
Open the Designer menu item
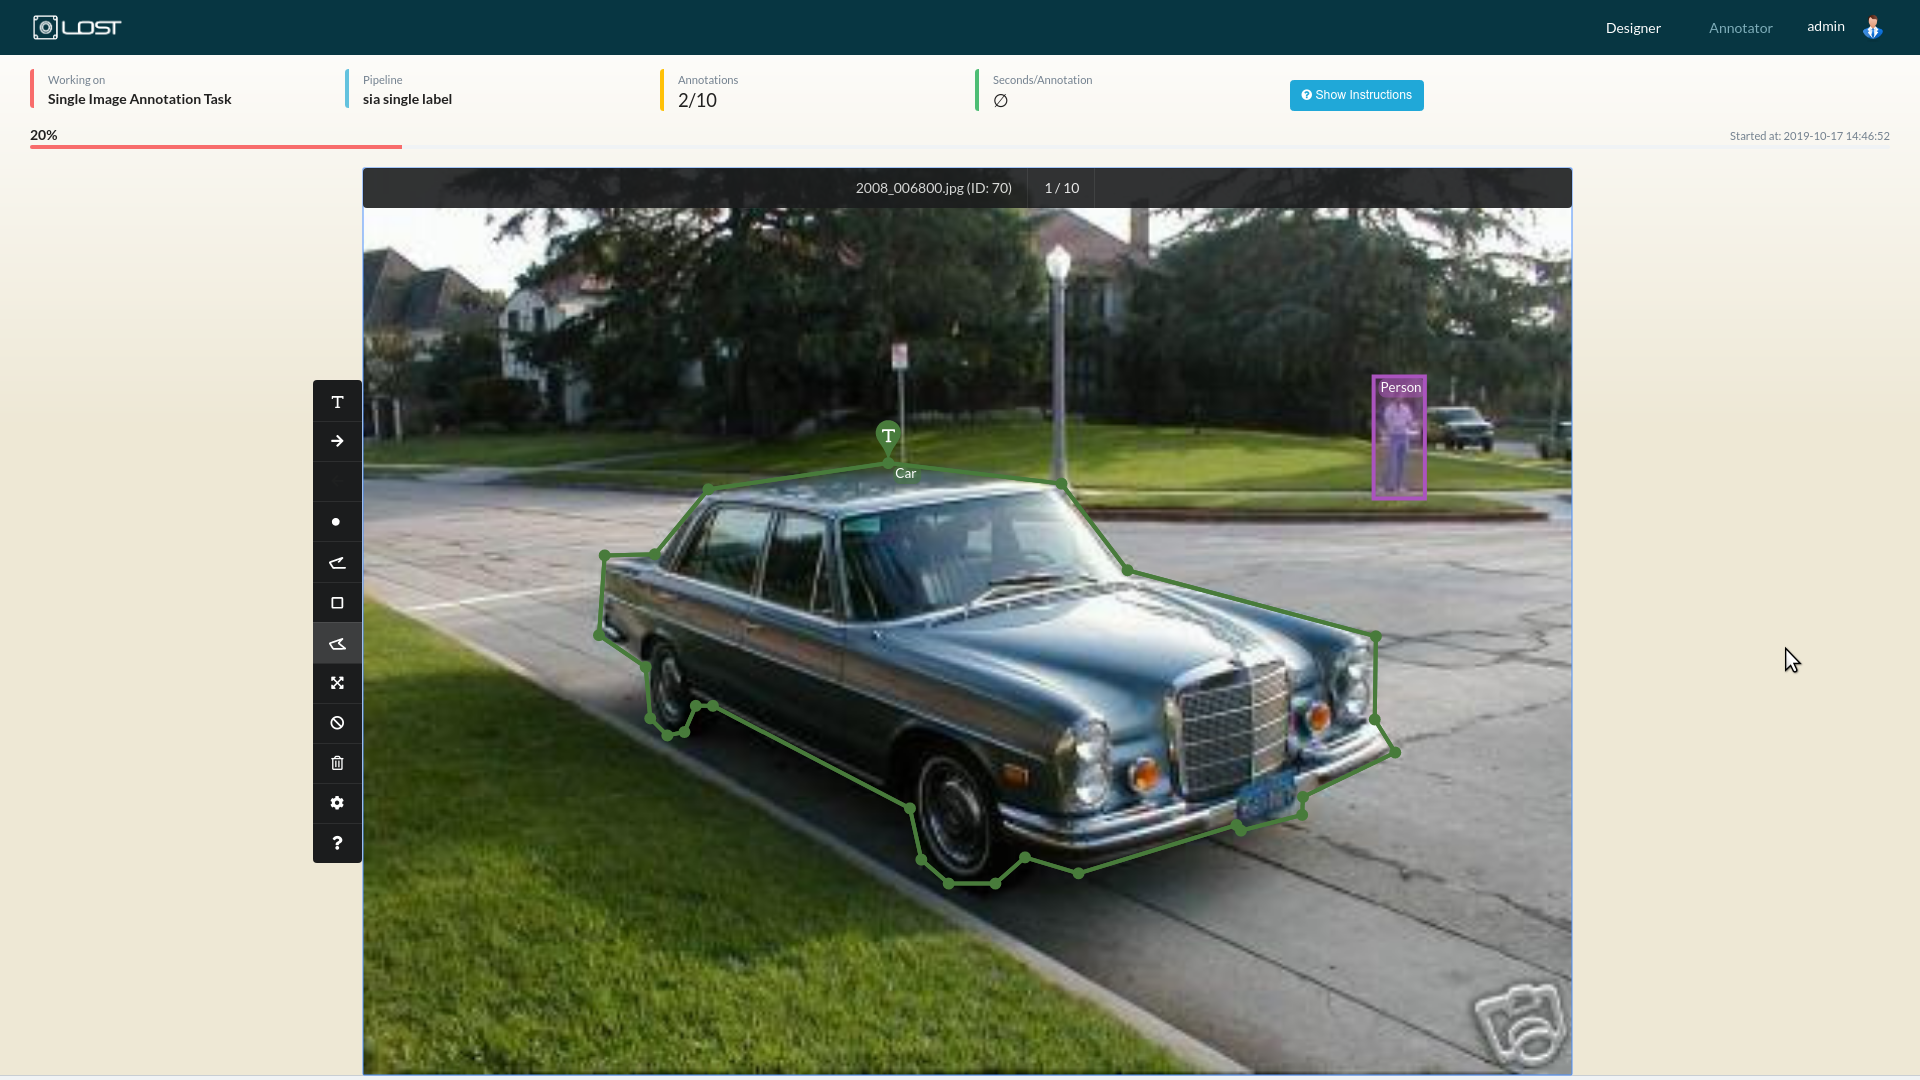tap(1632, 28)
